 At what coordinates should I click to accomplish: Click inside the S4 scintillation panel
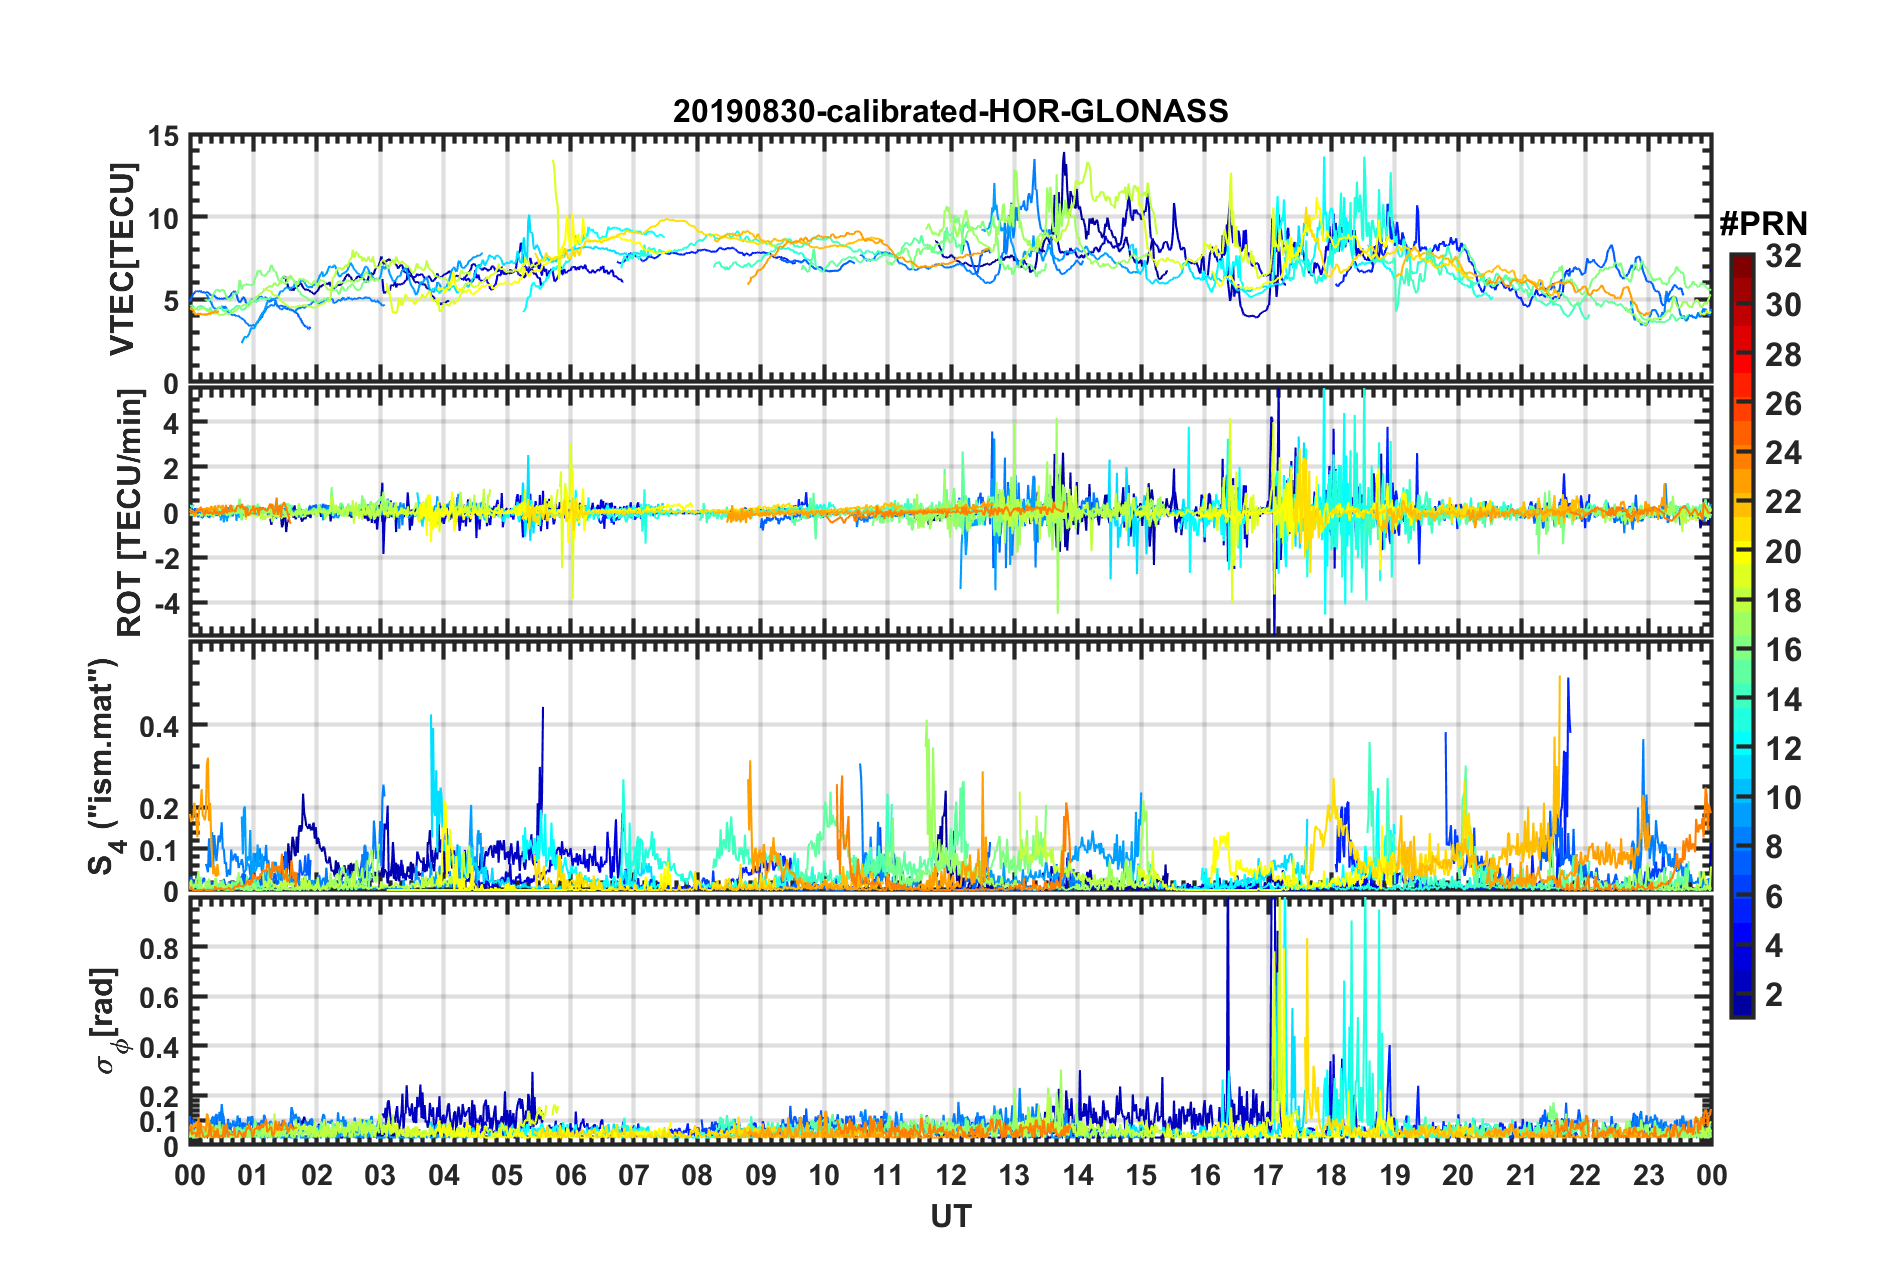point(950,766)
